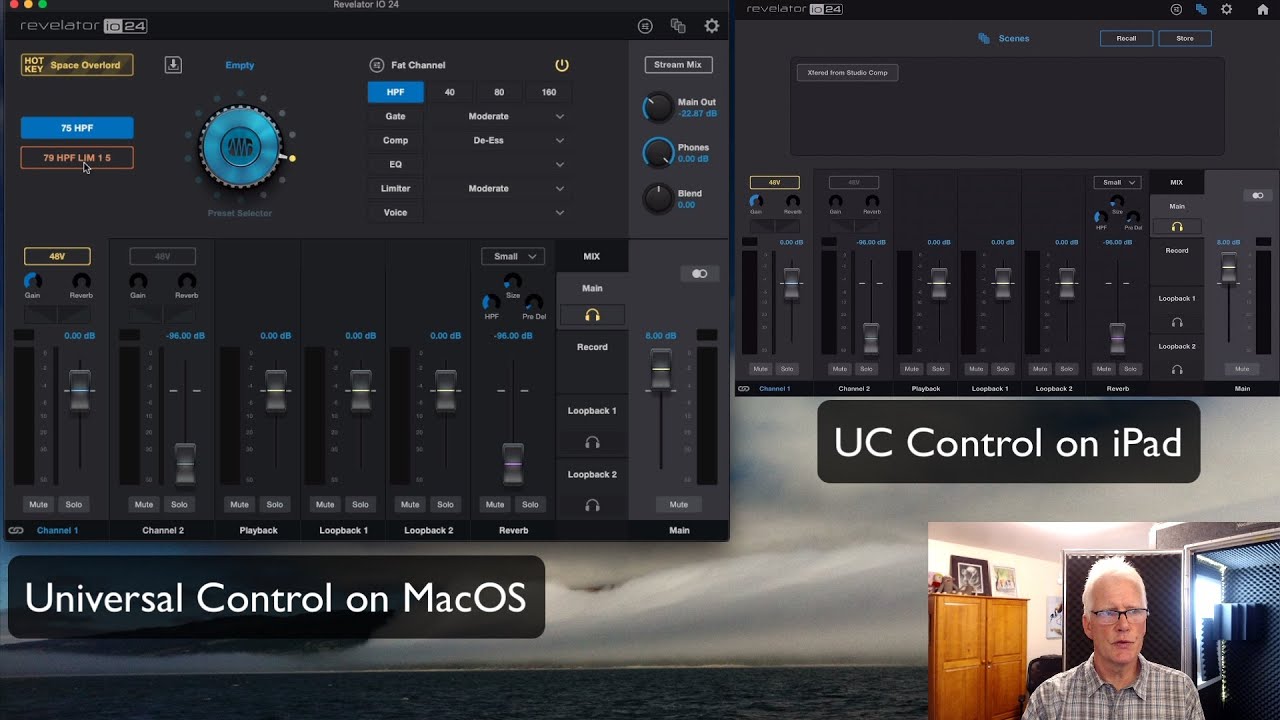Click blue scenes icon in iPad header

pos(1201,9)
